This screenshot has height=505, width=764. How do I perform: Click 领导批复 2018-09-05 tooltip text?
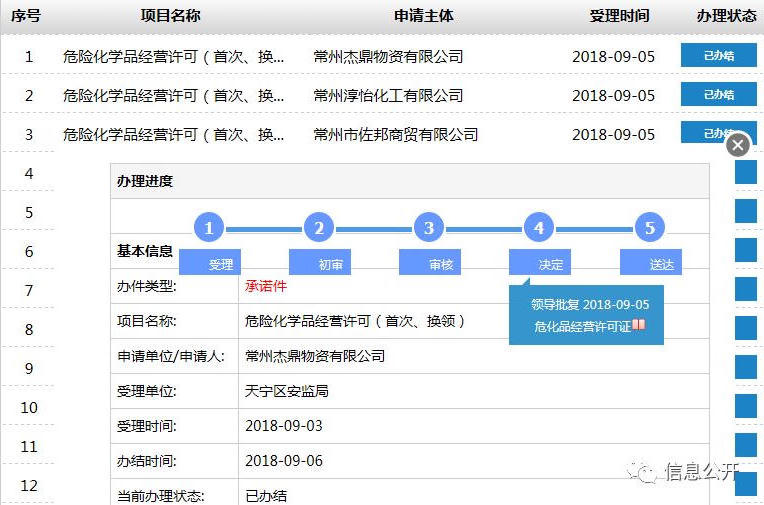[x=590, y=305]
